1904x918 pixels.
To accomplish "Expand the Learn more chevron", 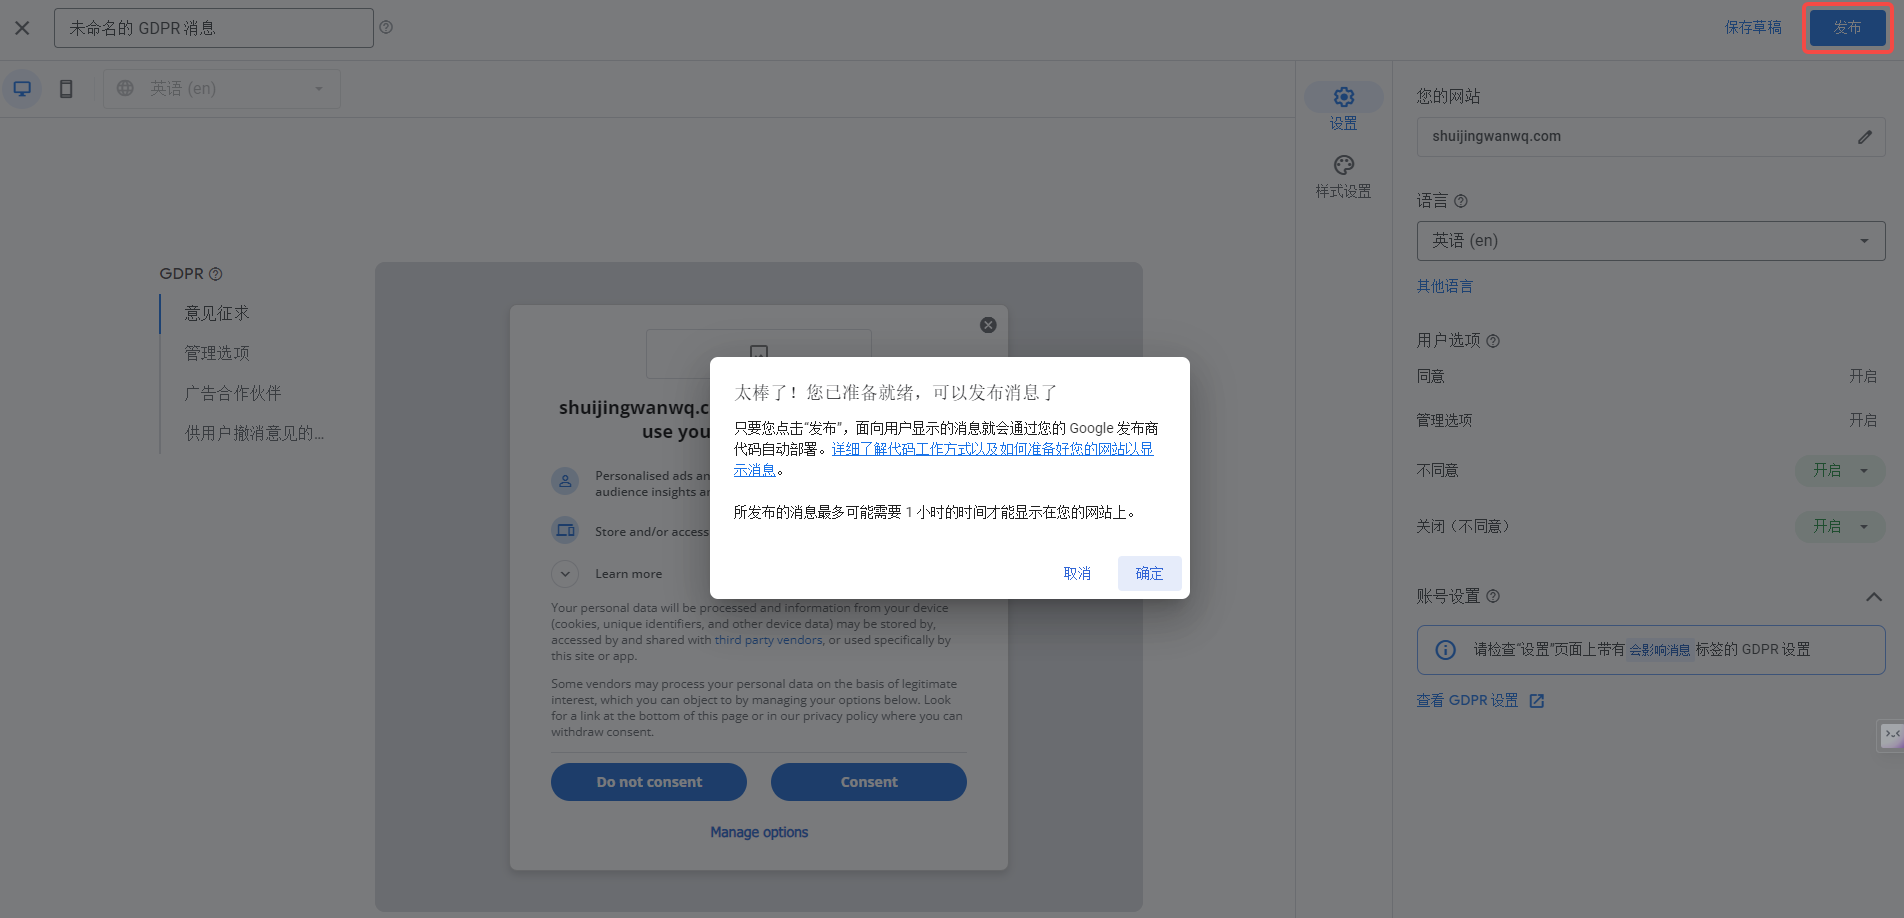I will click(x=565, y=574).
